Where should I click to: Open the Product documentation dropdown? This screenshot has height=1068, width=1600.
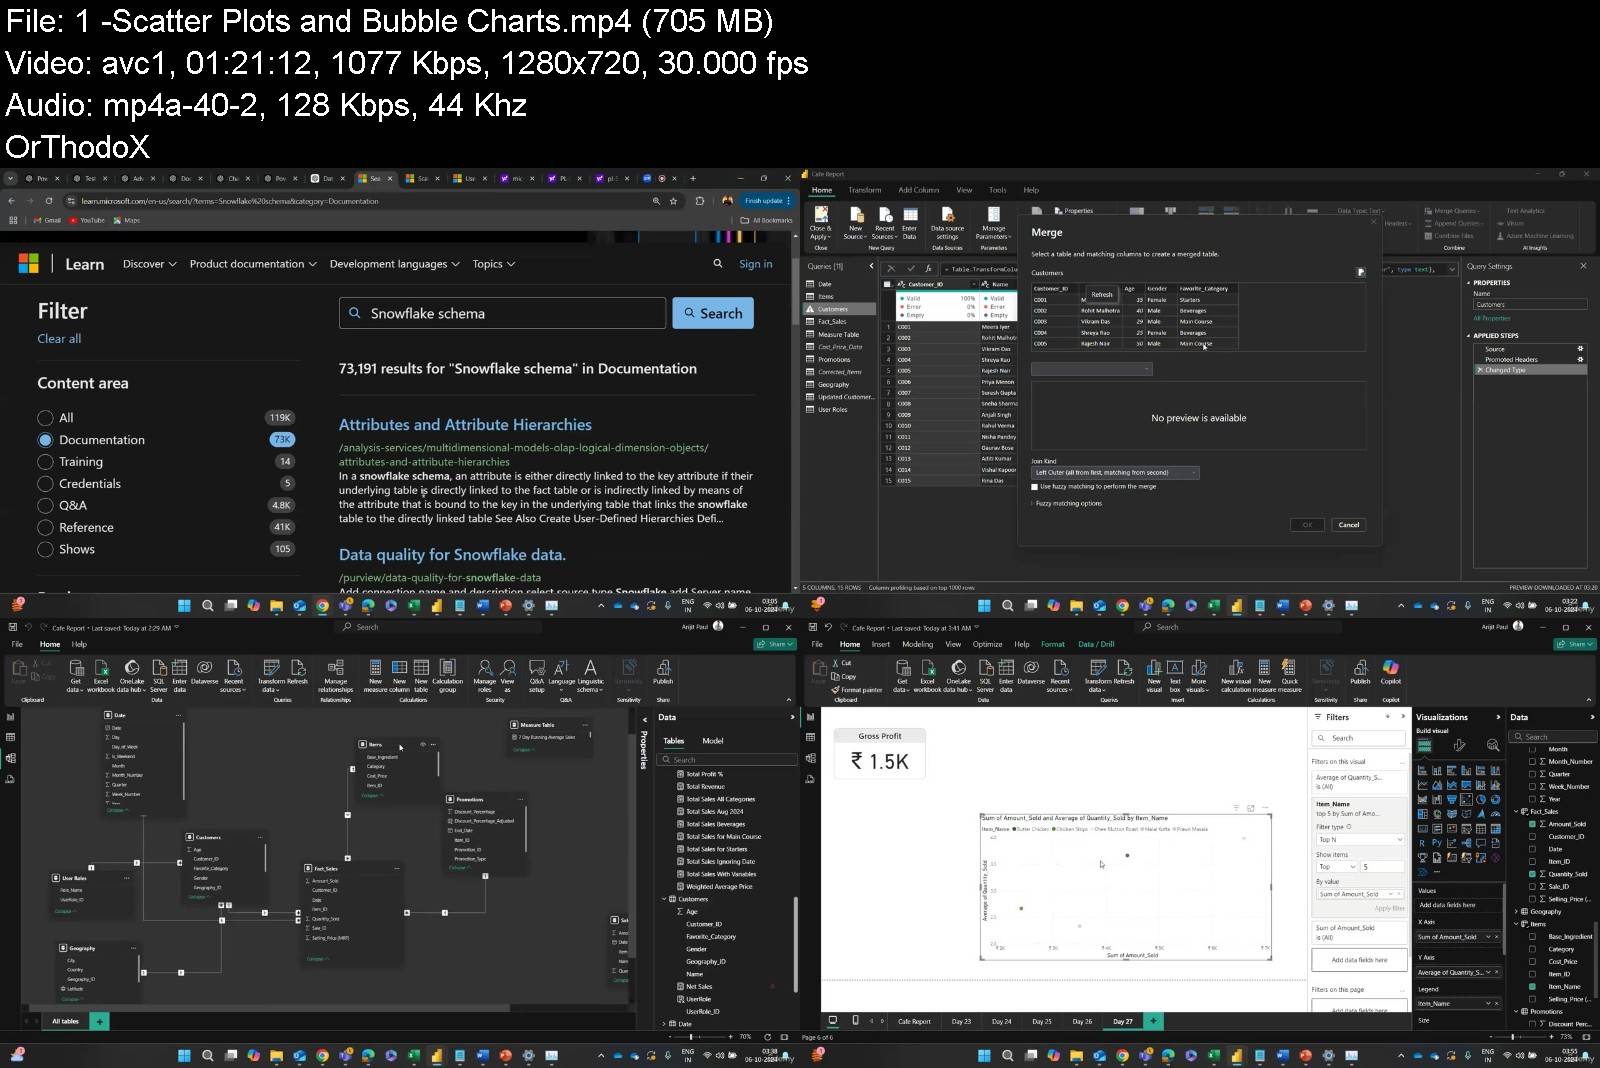[253, 264]
